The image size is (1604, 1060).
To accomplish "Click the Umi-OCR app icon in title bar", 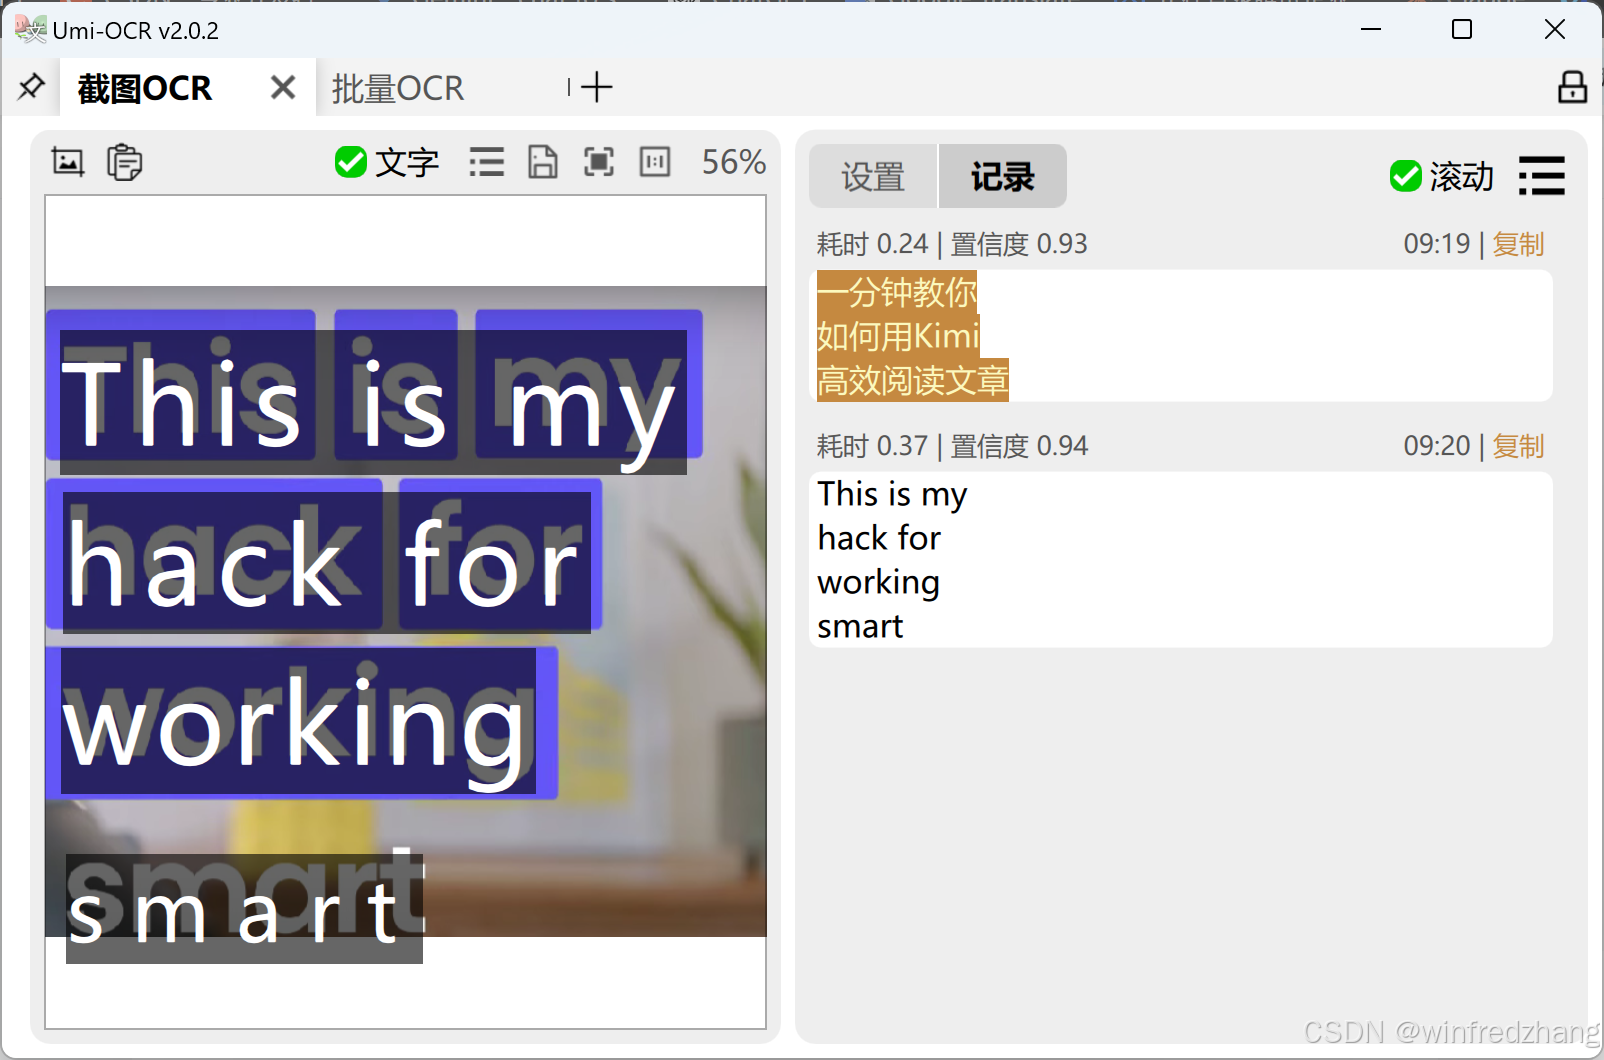I will click(x=30, y=30).
